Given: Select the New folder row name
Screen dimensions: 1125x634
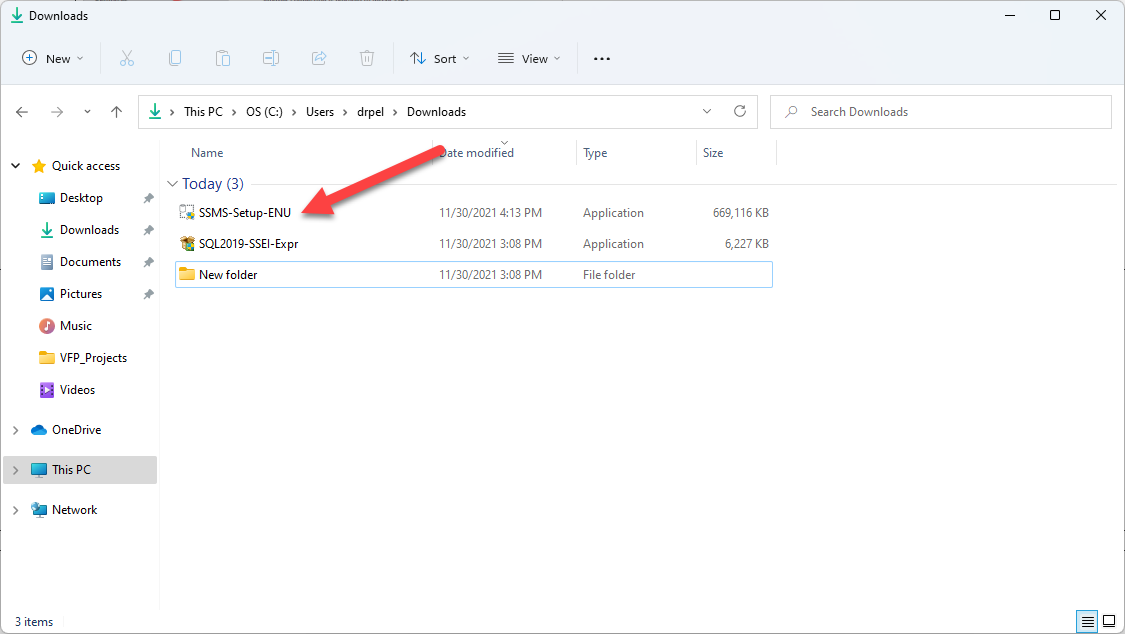Looking at the screenshot, I should point(227,275).
